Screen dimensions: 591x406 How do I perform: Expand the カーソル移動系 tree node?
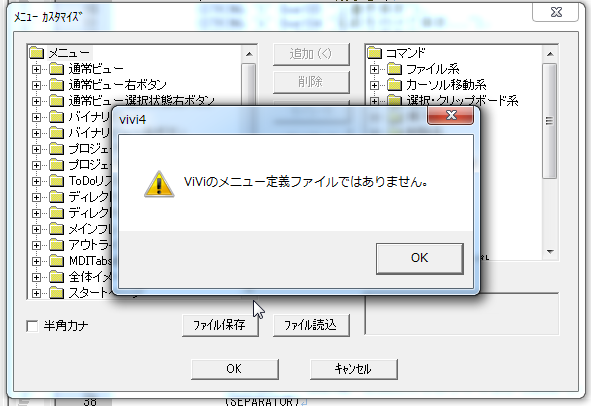pyautogui.click(x=374, y=85)
